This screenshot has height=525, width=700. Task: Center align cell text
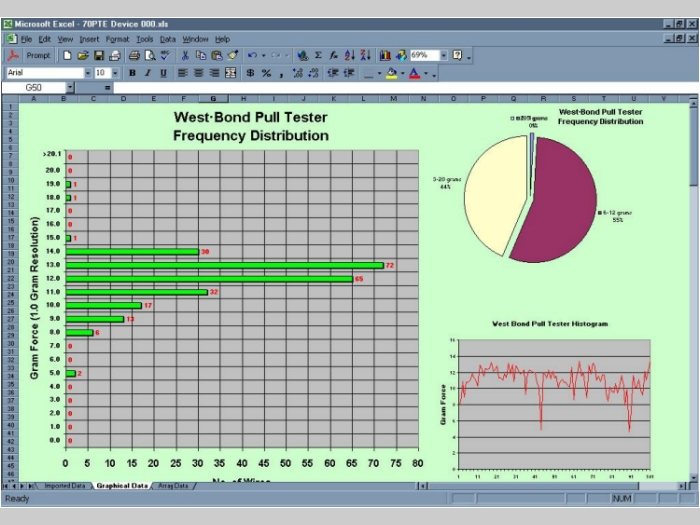(198, 73)
